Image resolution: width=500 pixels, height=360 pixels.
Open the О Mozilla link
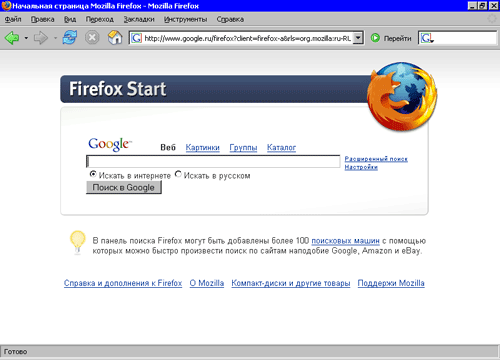(207, 283)
